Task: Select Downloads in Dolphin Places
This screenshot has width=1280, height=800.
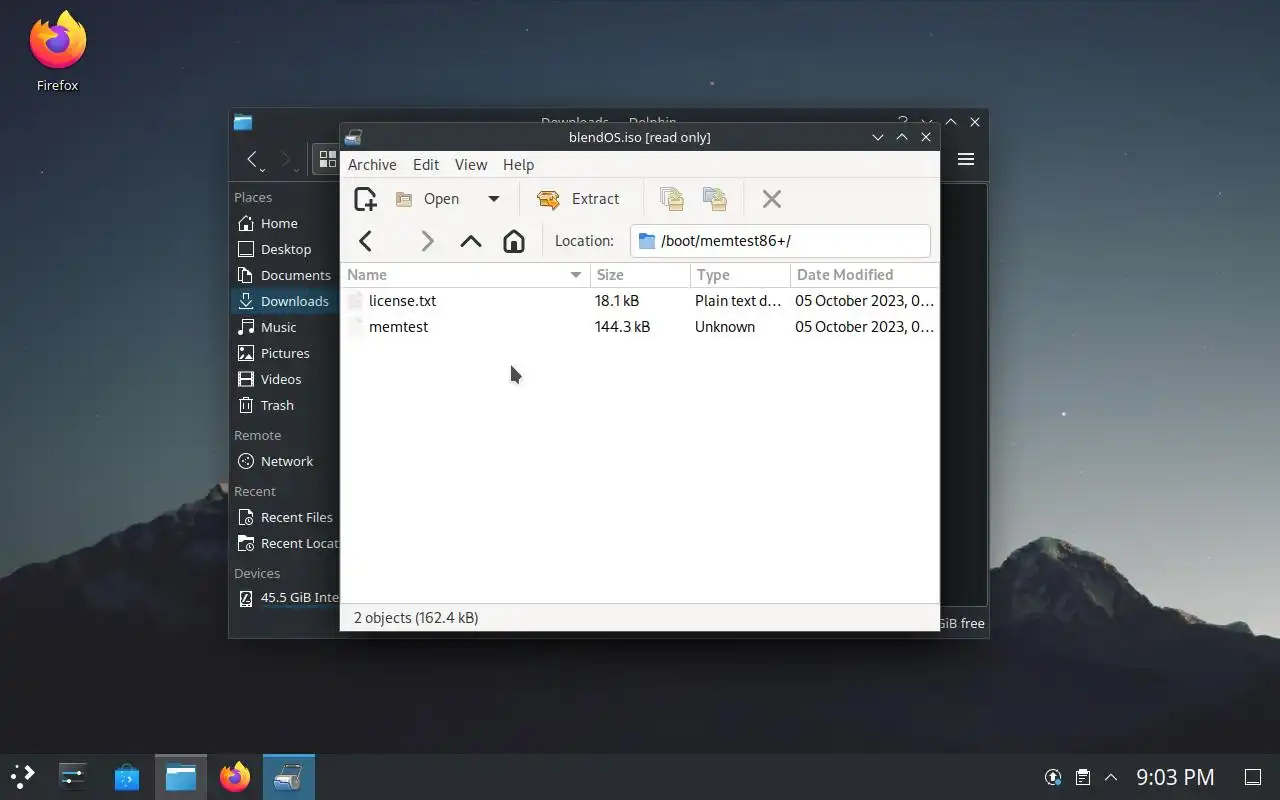Action: (284, 302)
